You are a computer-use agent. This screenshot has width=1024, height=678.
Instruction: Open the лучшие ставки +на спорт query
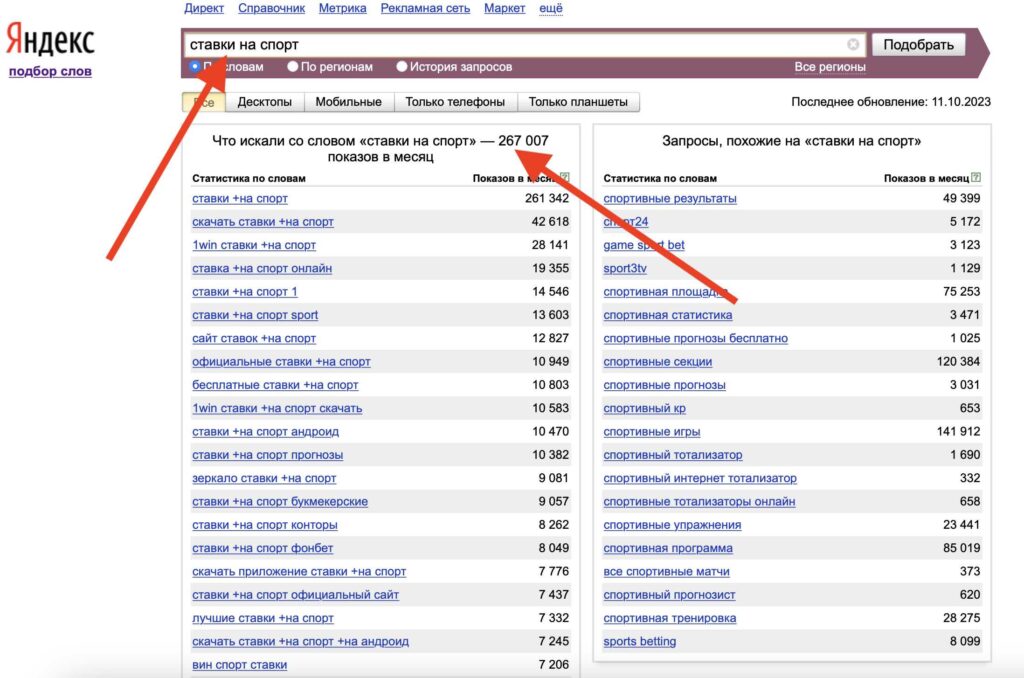263,618
